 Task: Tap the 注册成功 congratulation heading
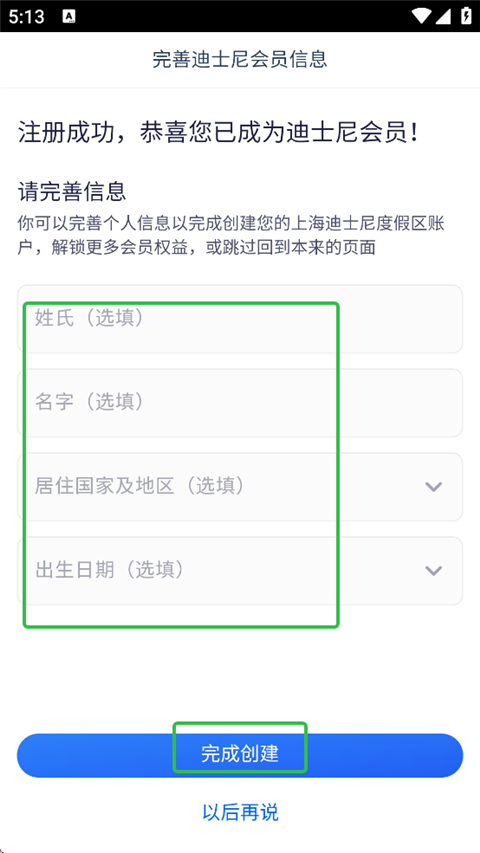coord(219,133)
